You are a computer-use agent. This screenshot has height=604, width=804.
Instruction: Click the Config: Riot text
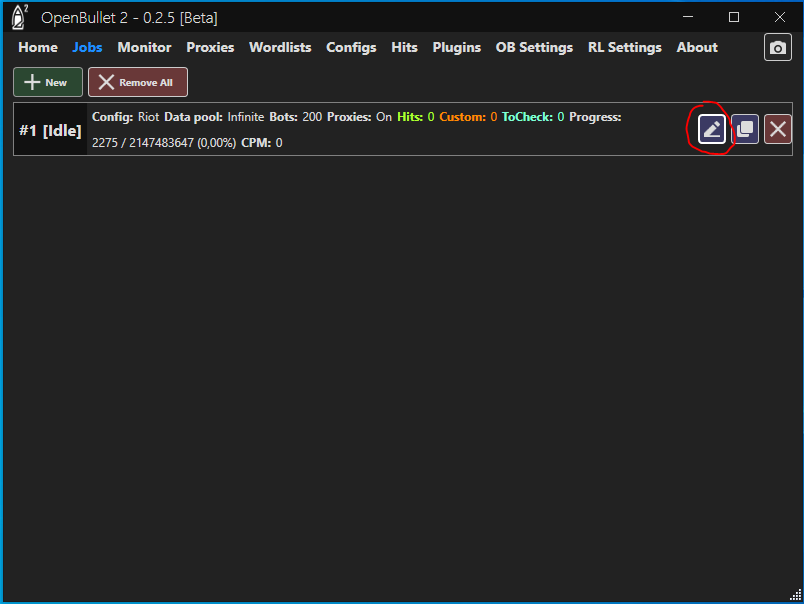click(x=126, y=117)
